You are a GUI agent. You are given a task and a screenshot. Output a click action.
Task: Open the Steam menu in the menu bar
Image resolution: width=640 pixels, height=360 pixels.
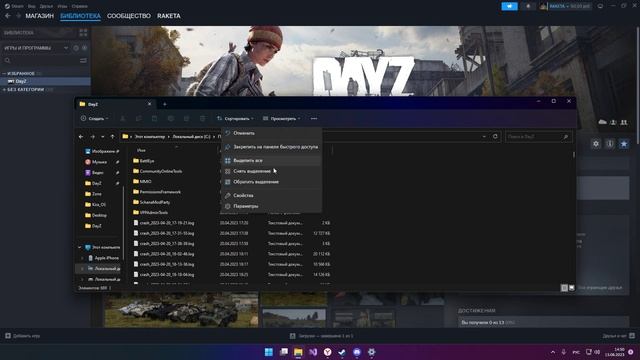(x=14, y=6)
